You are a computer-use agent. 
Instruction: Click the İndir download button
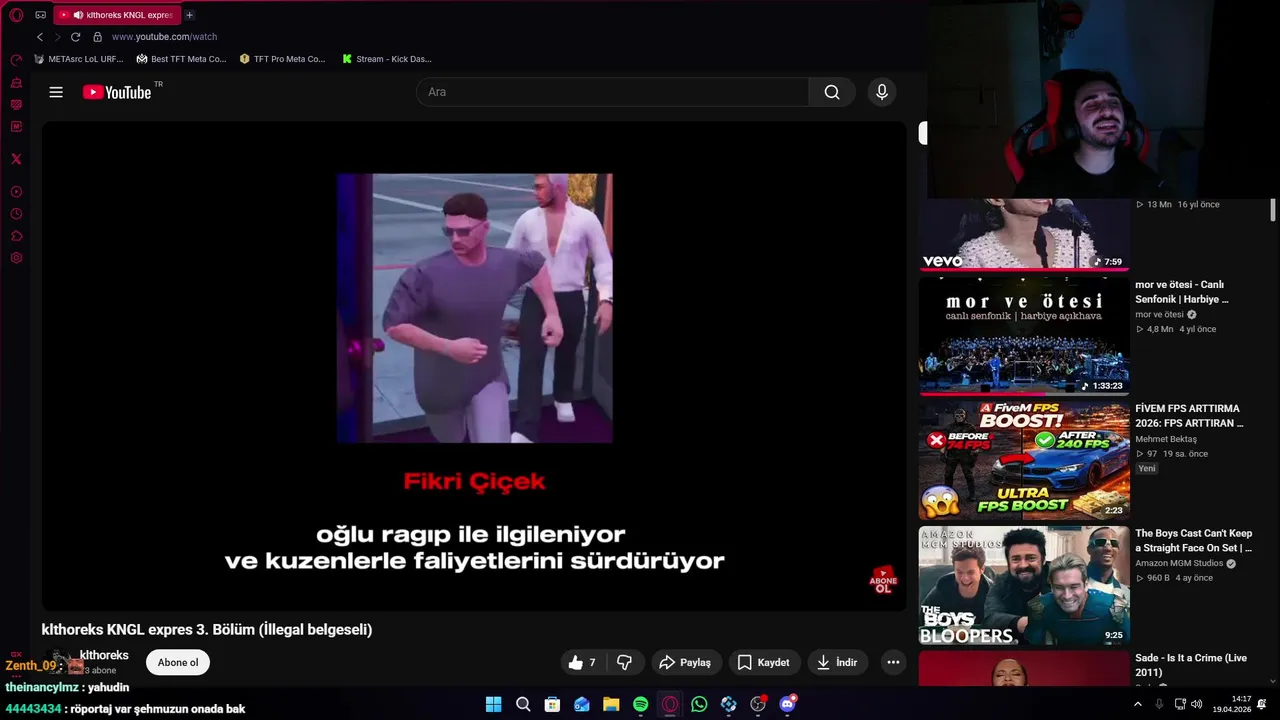pyautogui.click(x=837, y=662)
